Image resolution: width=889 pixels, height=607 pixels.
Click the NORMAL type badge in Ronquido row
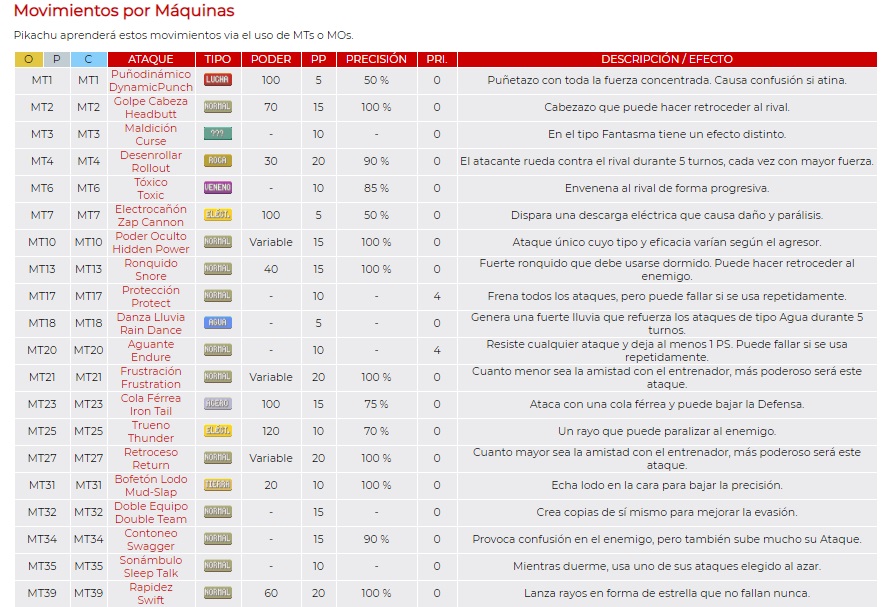[218, 269]
